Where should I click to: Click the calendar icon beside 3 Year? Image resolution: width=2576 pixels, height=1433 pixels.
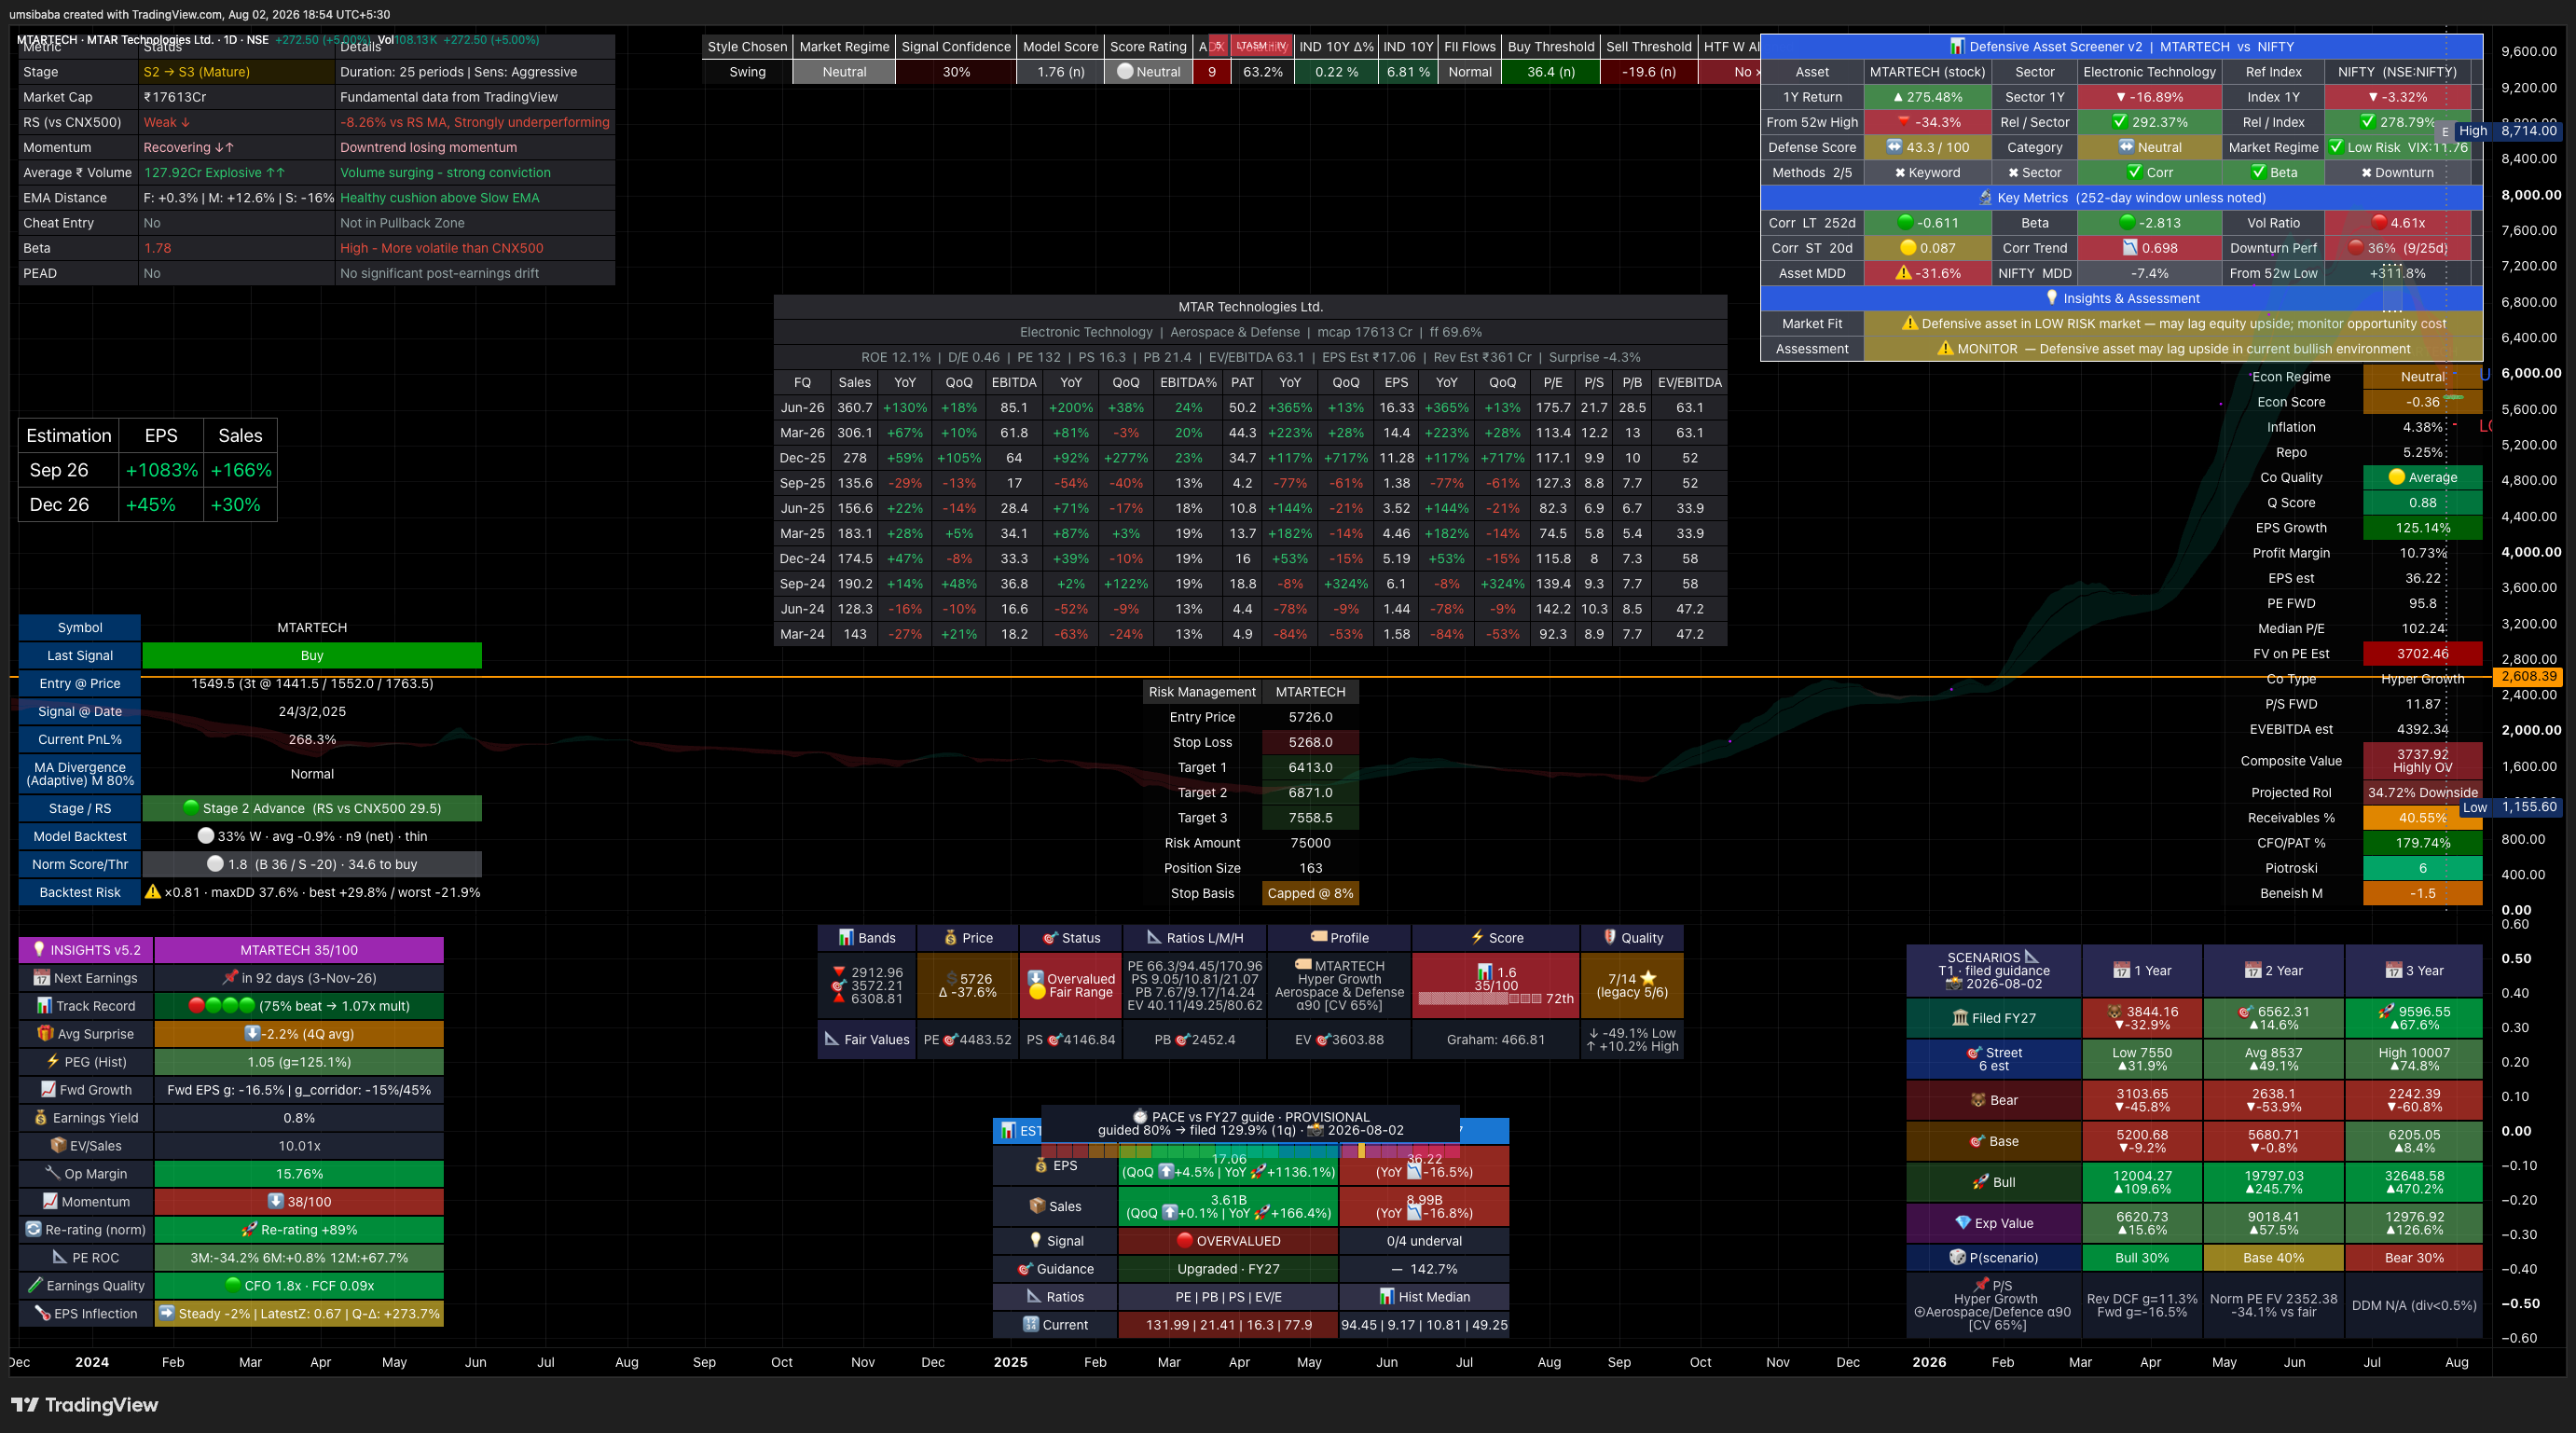click(x=2394, y=971)
